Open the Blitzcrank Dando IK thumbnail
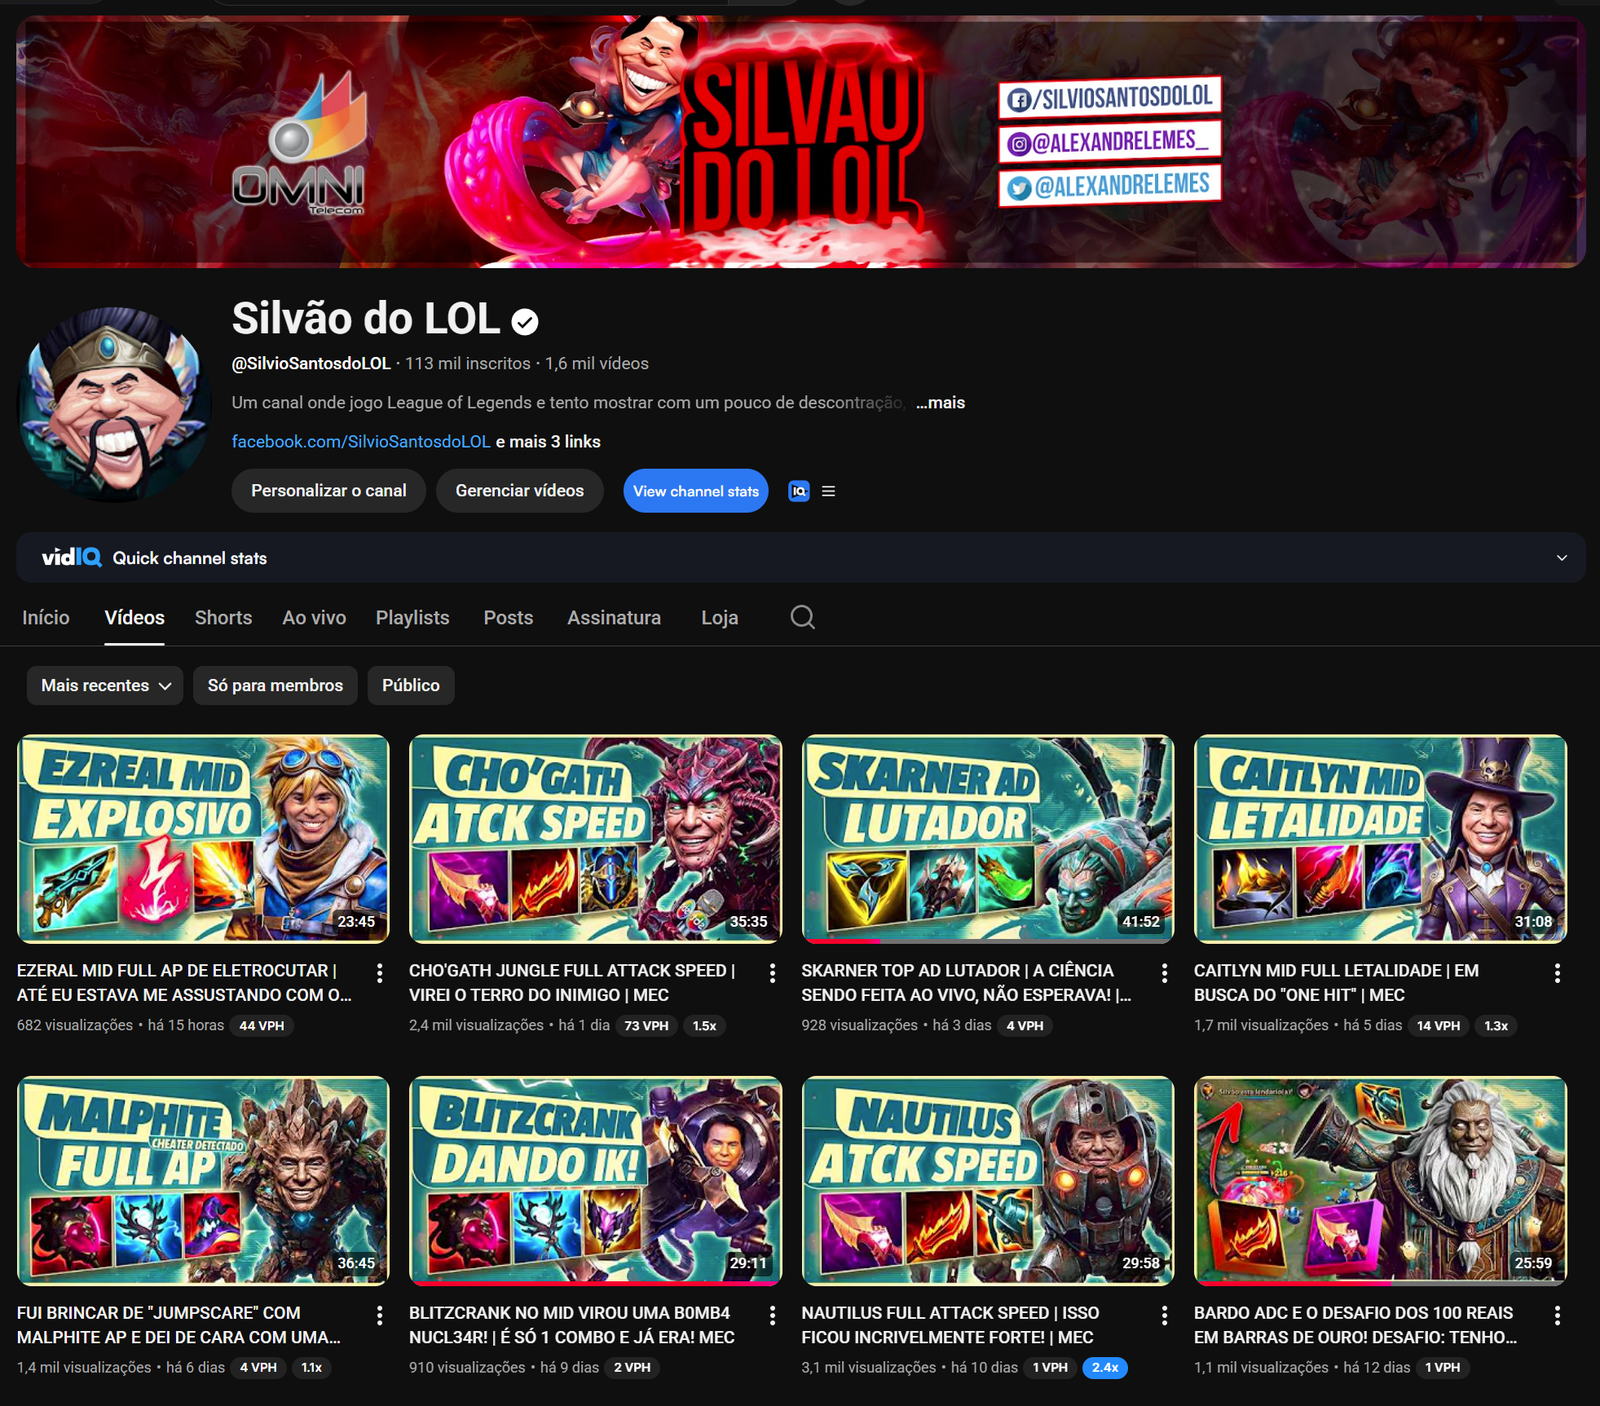The width and height of the screenshot is (1600, 1406). pos(596,1181)
